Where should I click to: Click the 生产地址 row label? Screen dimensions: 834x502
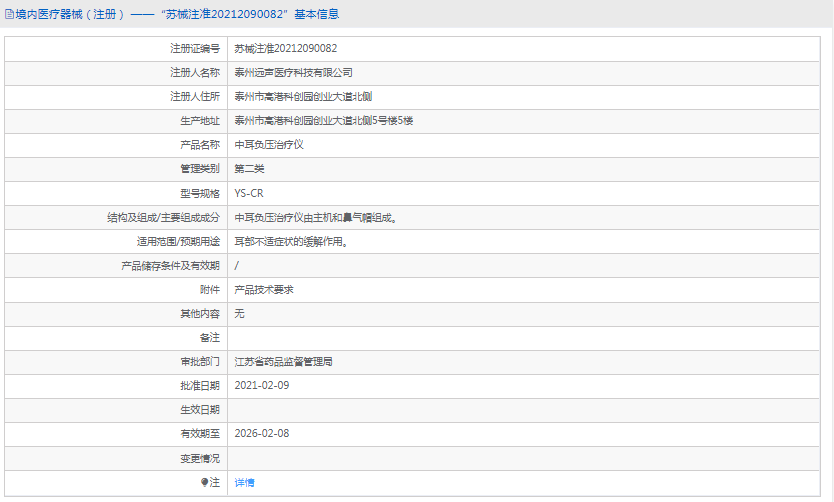(200, 121)
